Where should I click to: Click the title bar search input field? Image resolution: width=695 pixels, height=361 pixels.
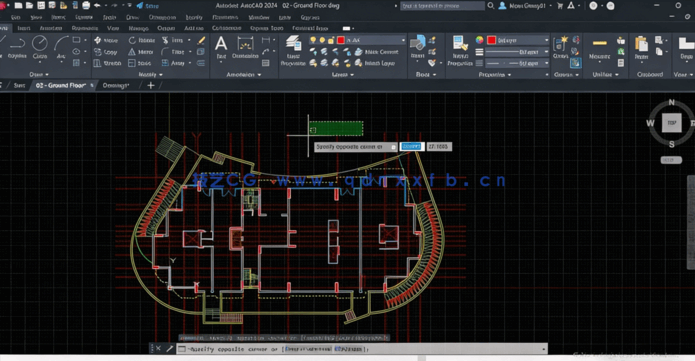coord(442,5)
